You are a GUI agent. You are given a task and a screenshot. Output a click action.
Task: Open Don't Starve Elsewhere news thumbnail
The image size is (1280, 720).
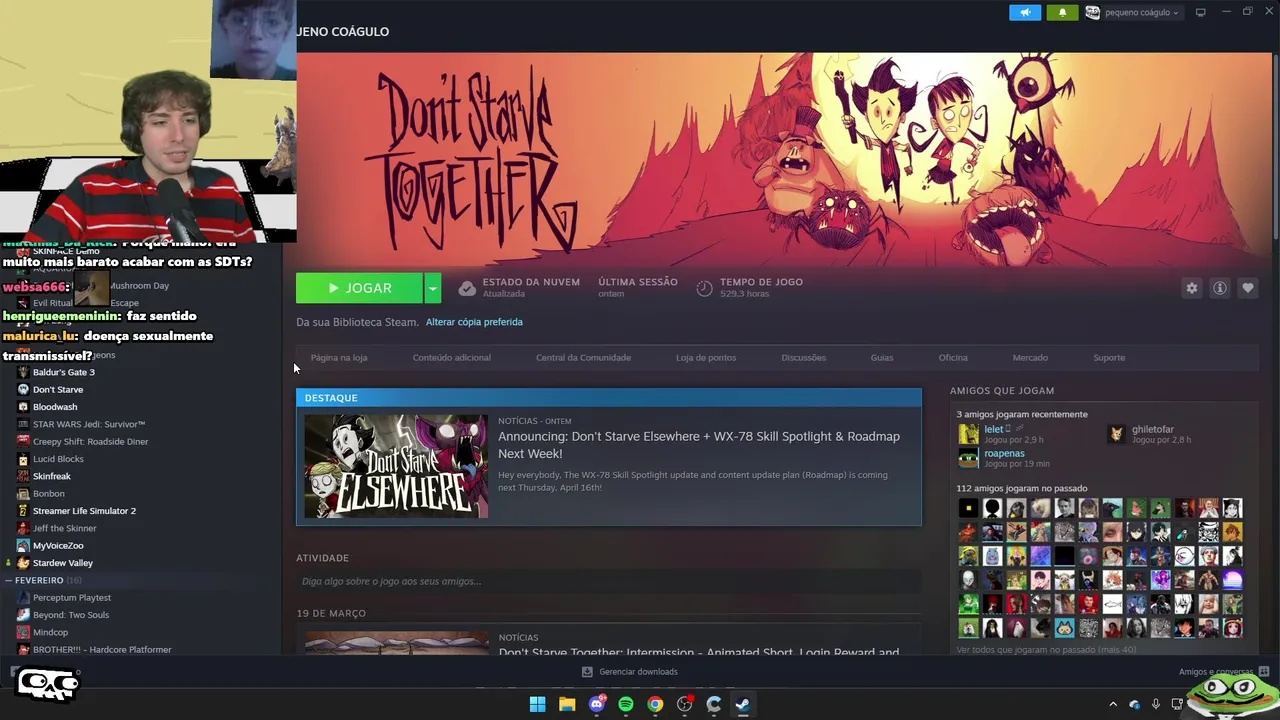point(396,466)
